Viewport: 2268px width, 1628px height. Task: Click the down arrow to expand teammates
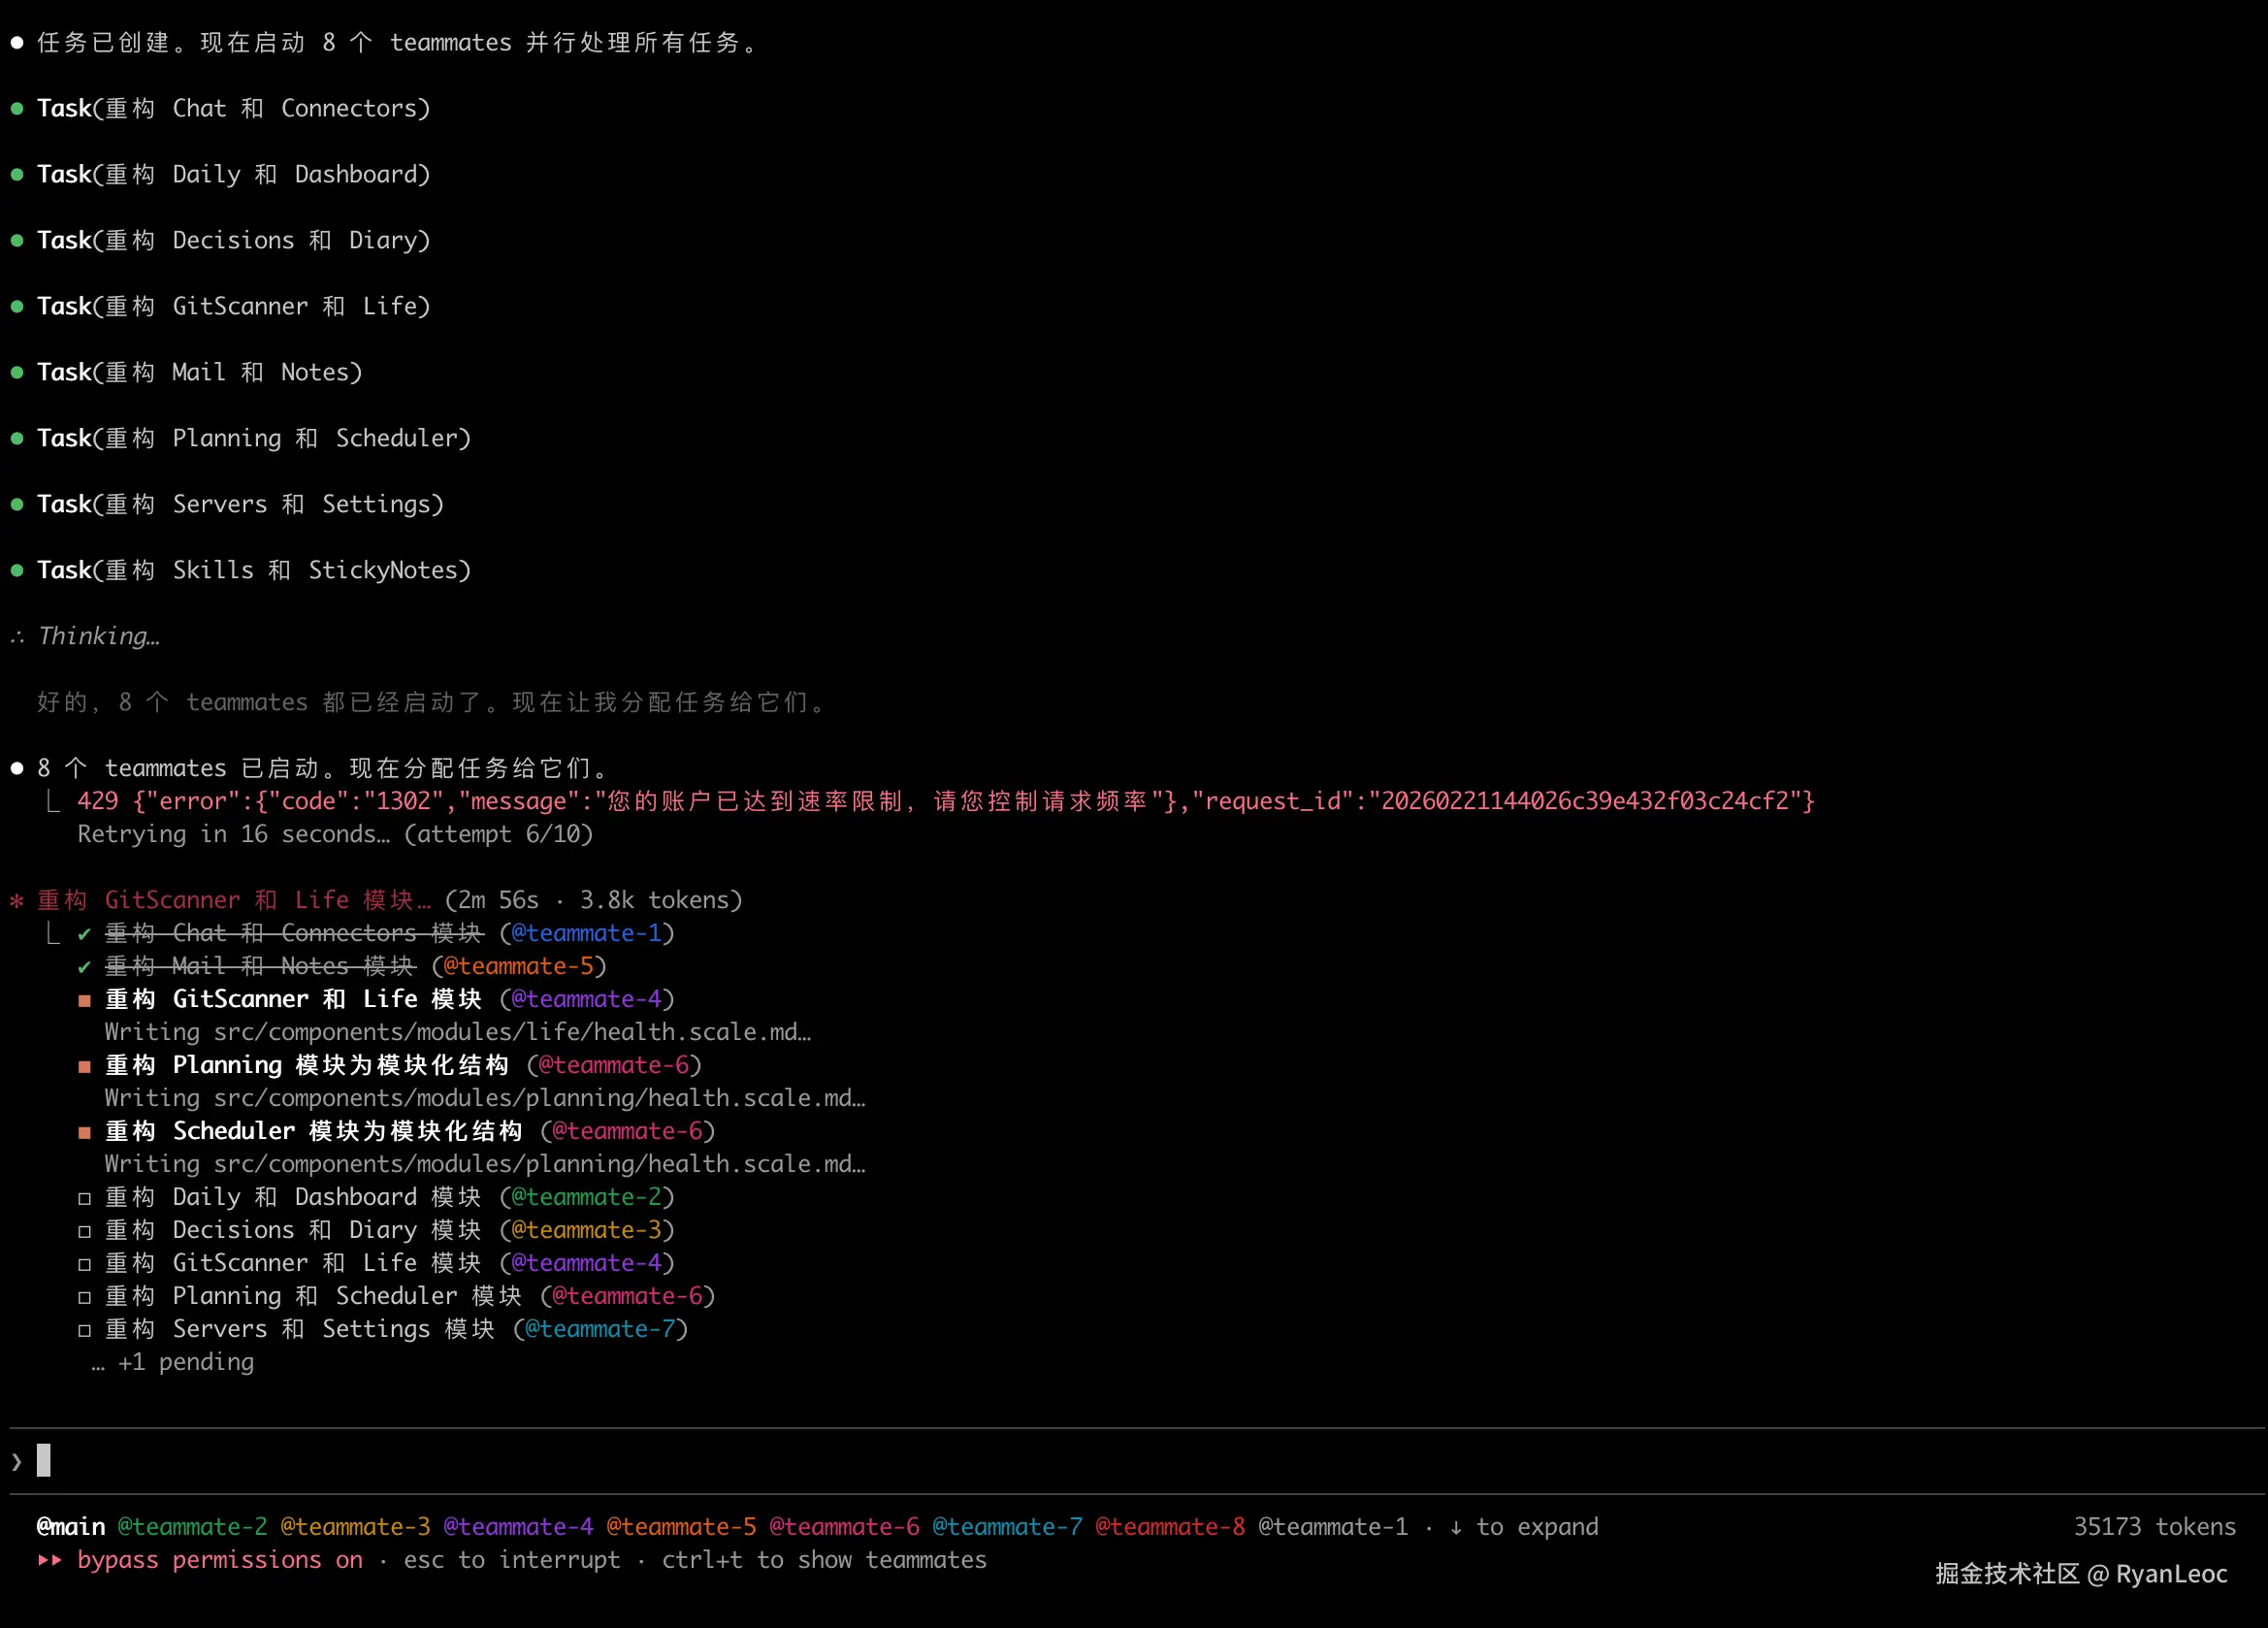tap(1456, 1527)
